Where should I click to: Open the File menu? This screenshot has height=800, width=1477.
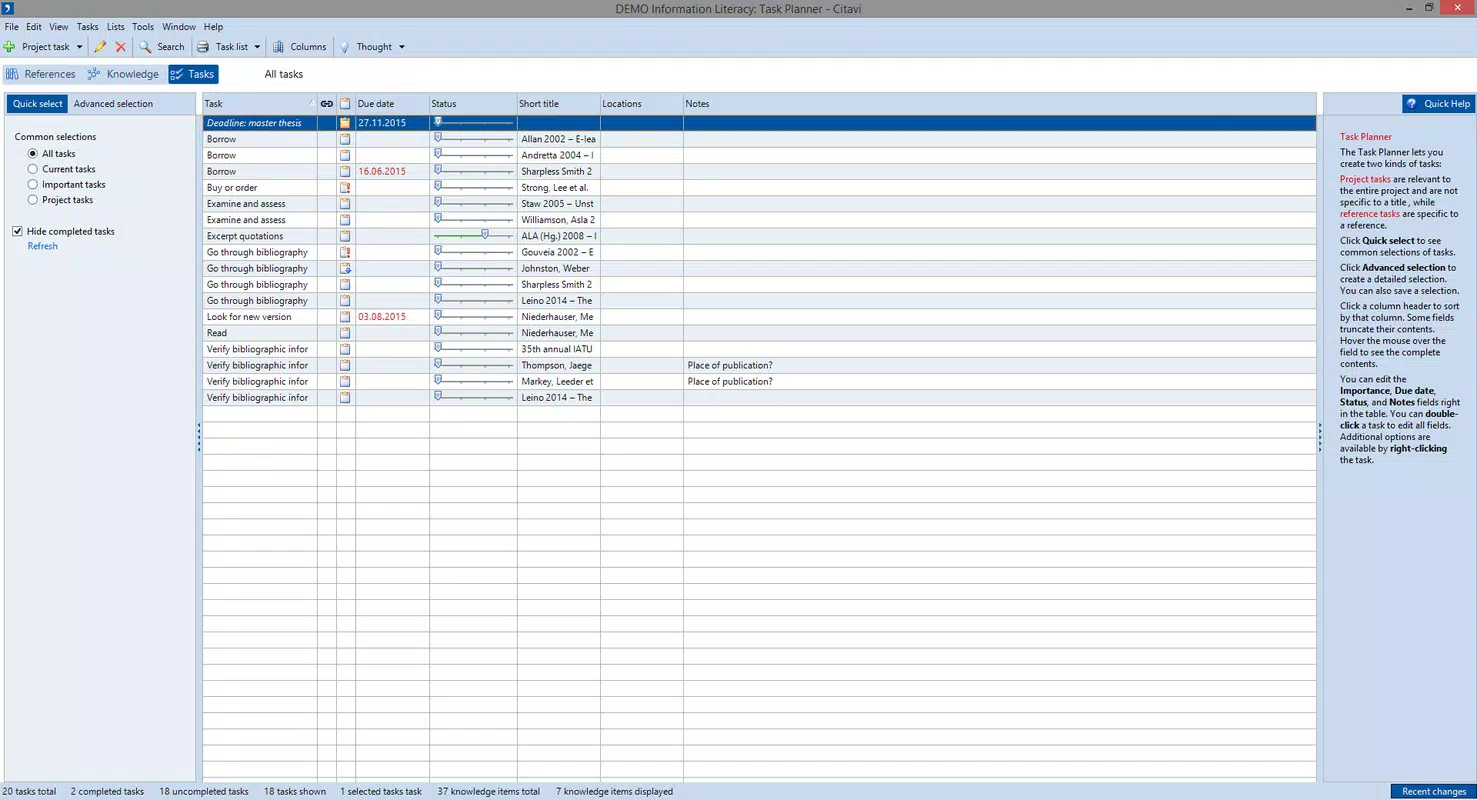12,27
